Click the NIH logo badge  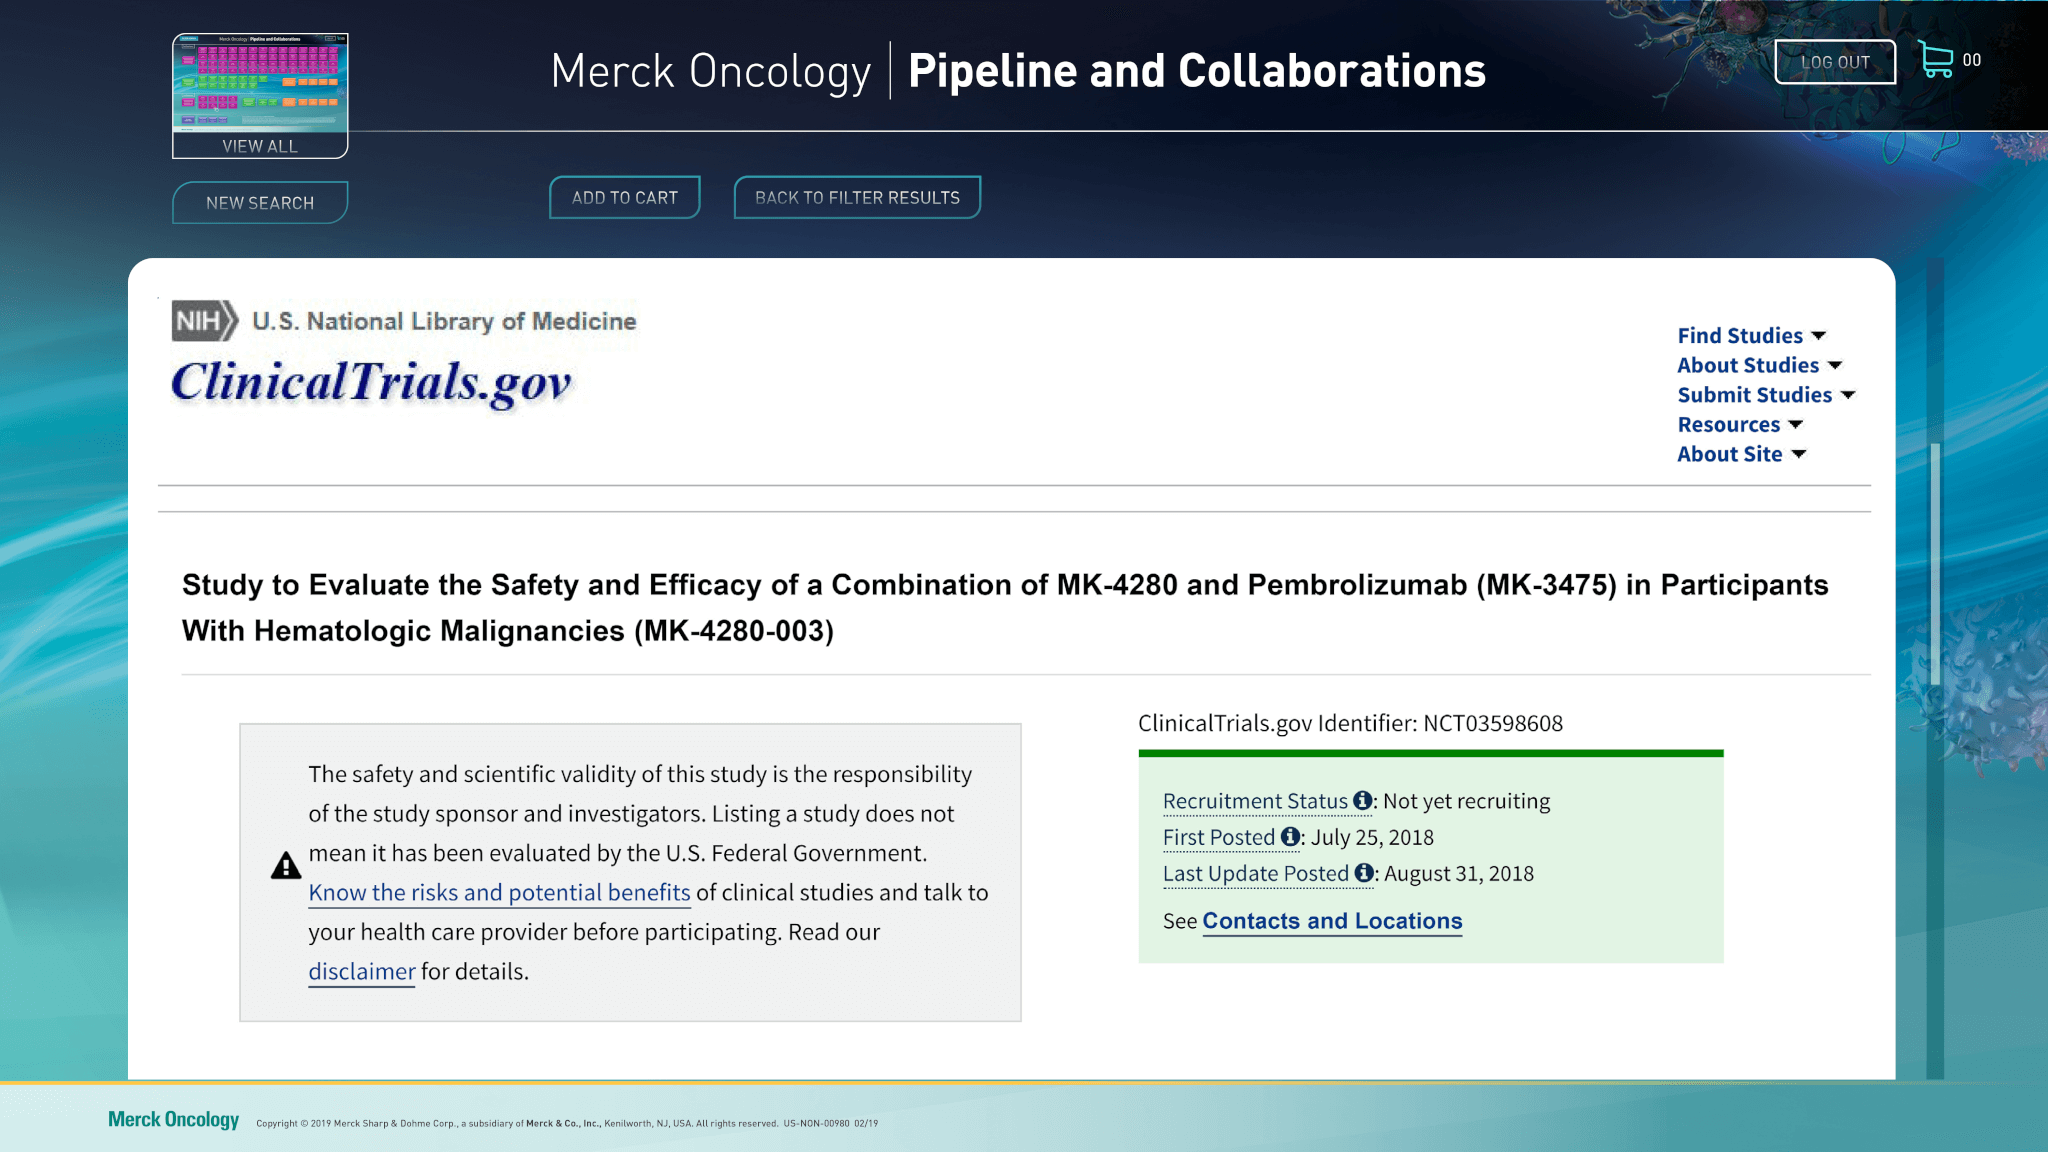point(204,321)
